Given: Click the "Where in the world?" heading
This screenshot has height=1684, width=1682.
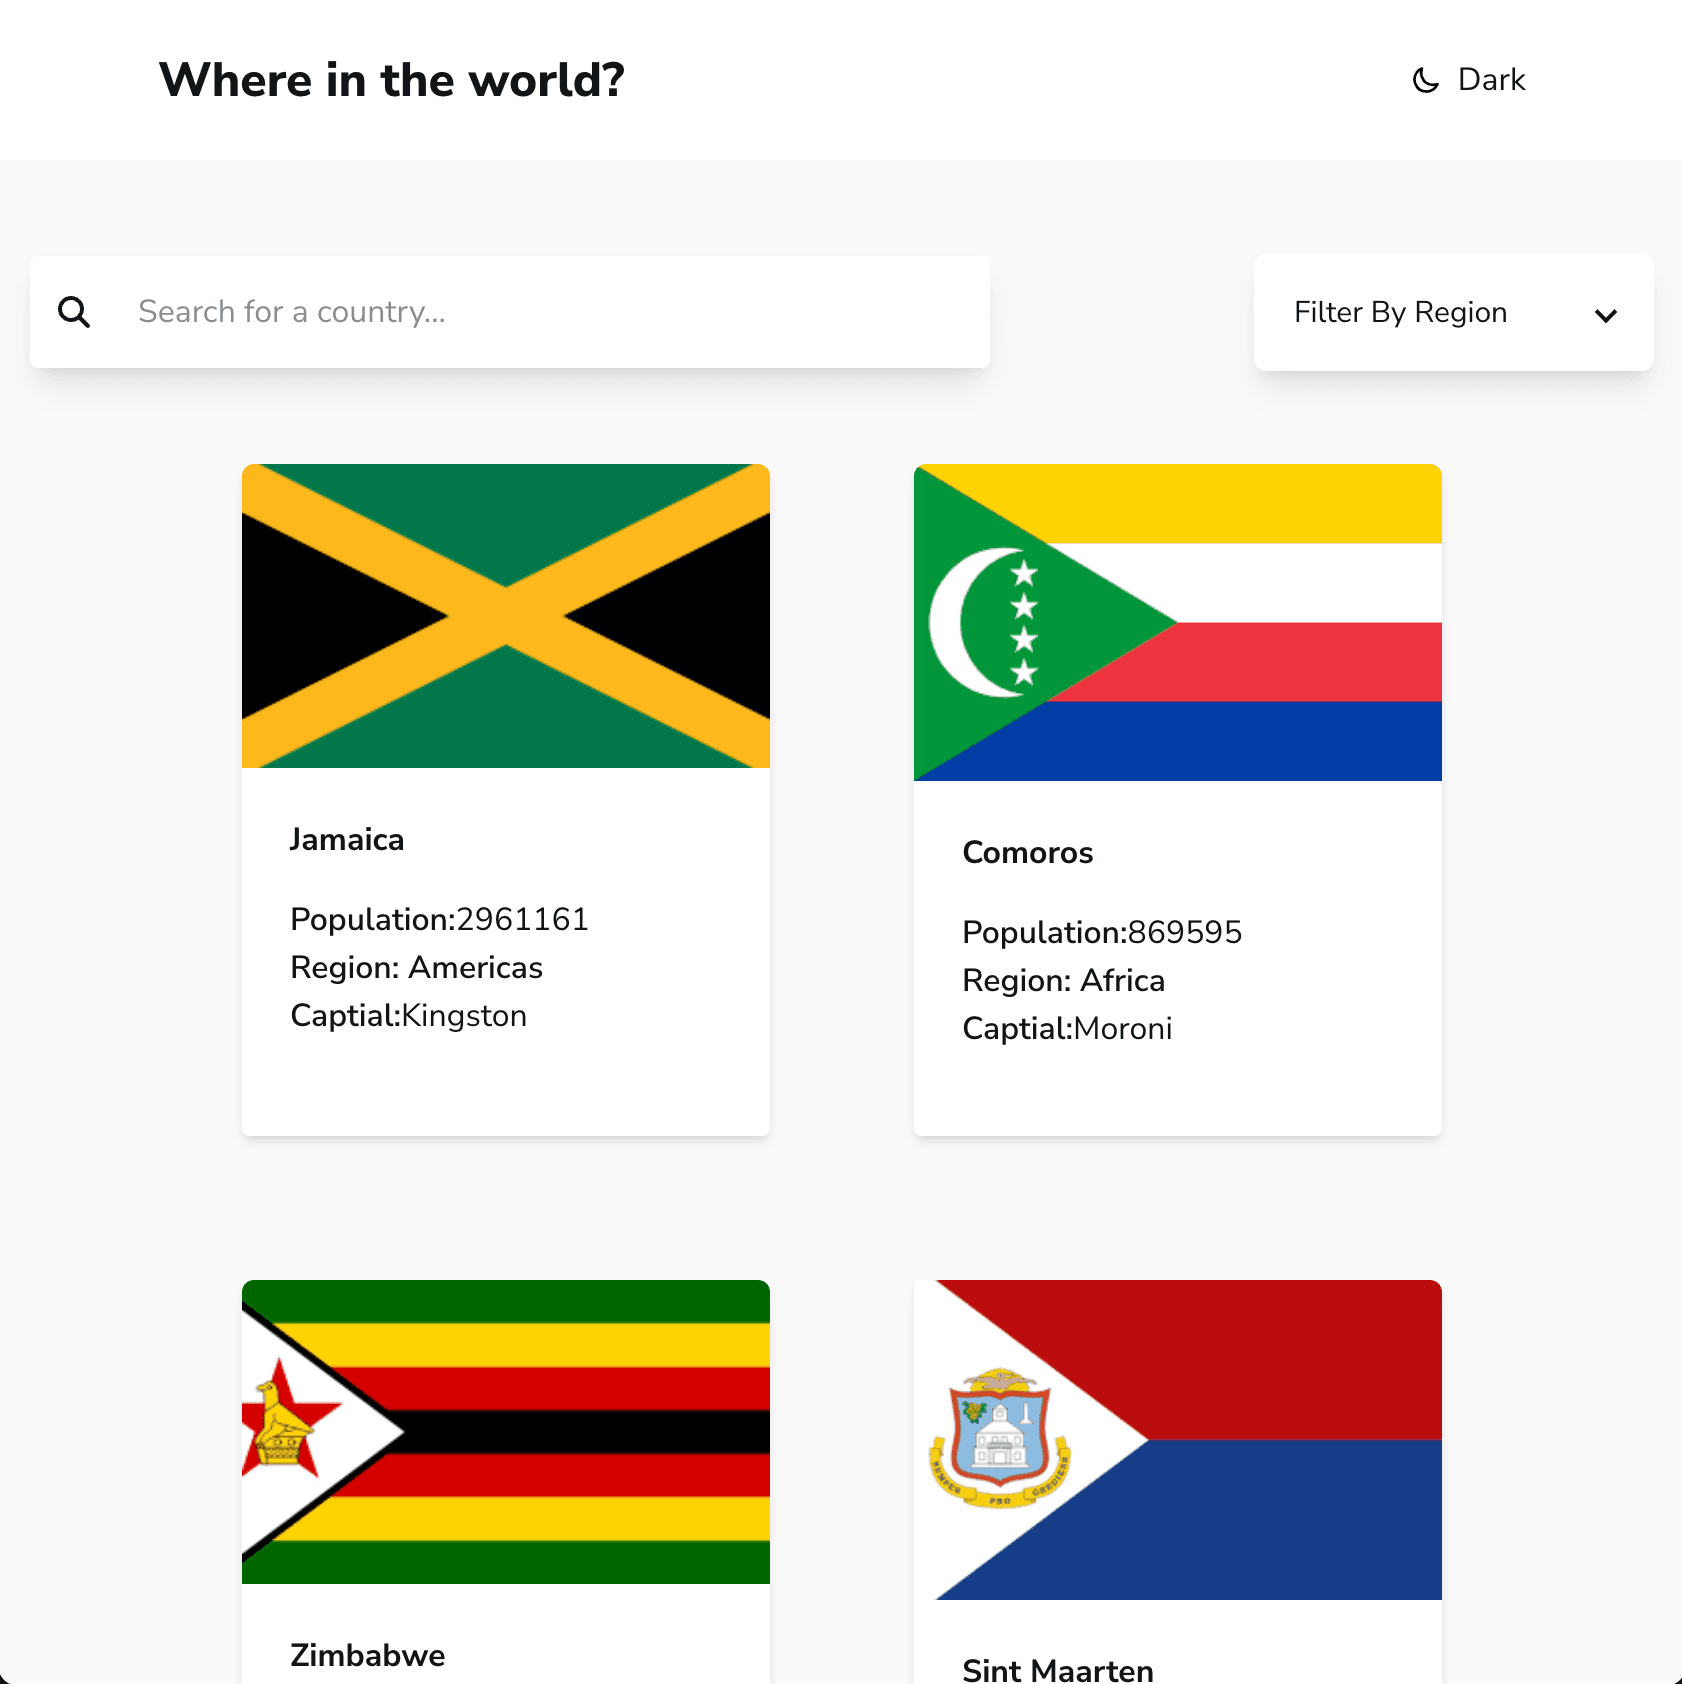Looking at the screenshot, I should [x=391, y=80].
